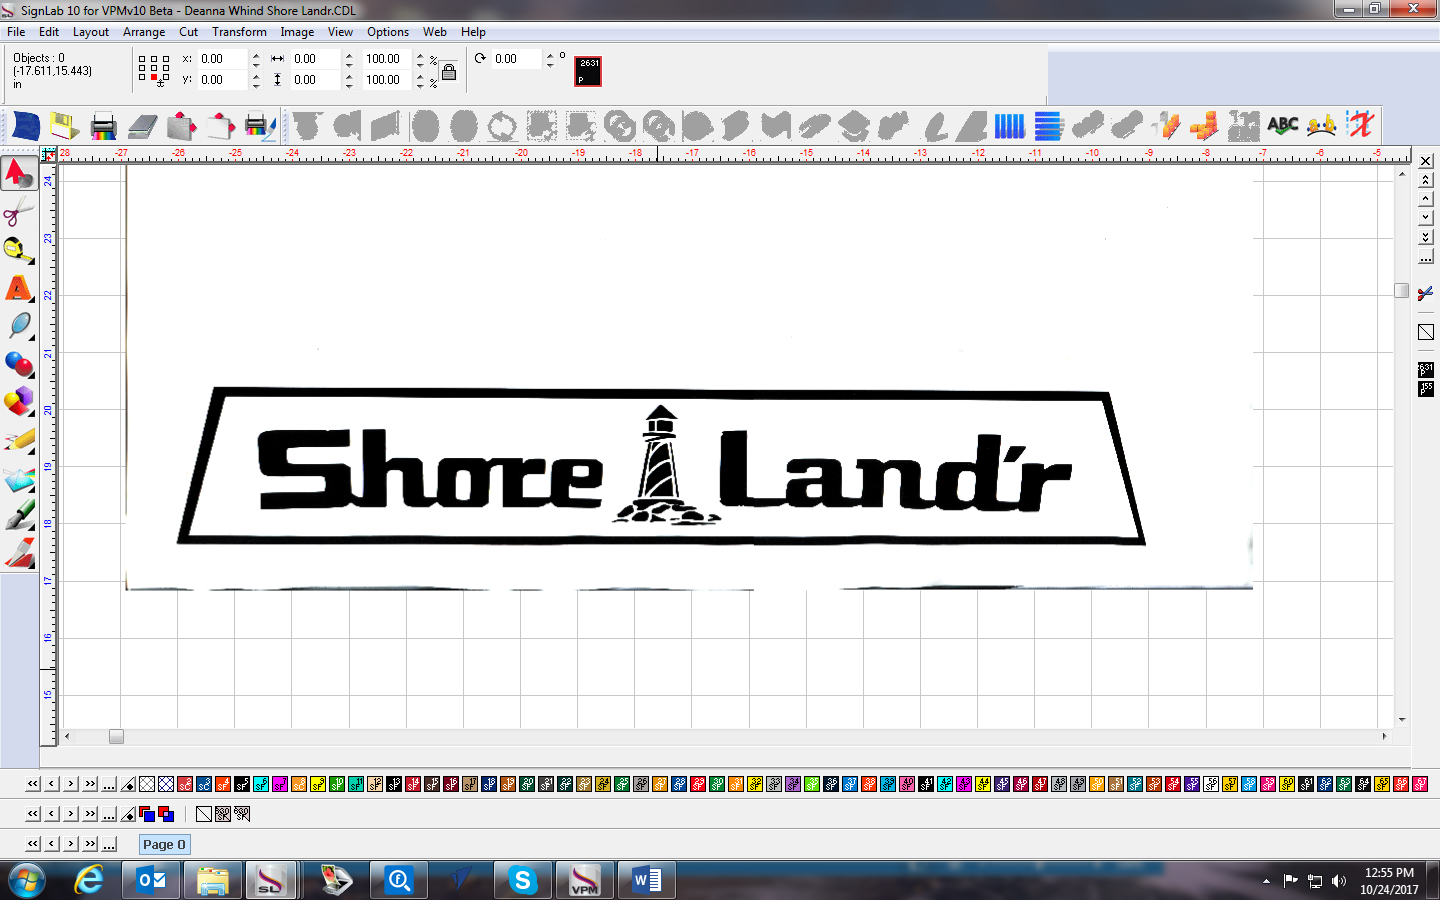
Task: Increase the width value spinner
Action: pos(349,55)
